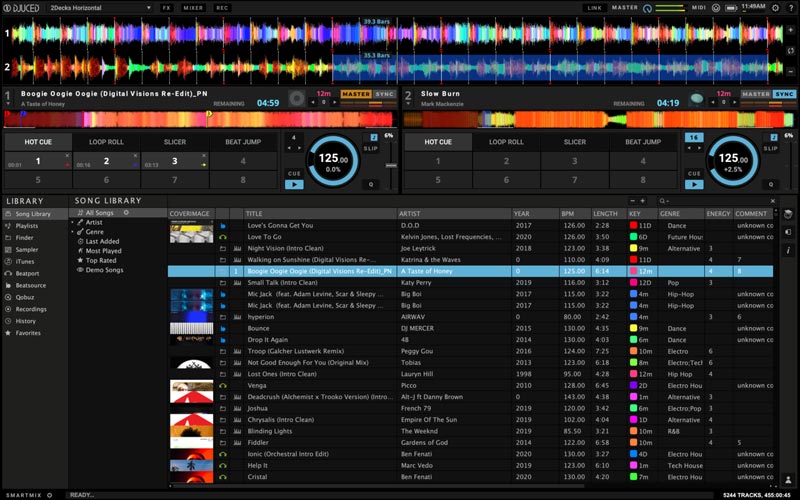Disable SYNC on deck 2
This screenshot has height=500, width=800.
[784, 94]
